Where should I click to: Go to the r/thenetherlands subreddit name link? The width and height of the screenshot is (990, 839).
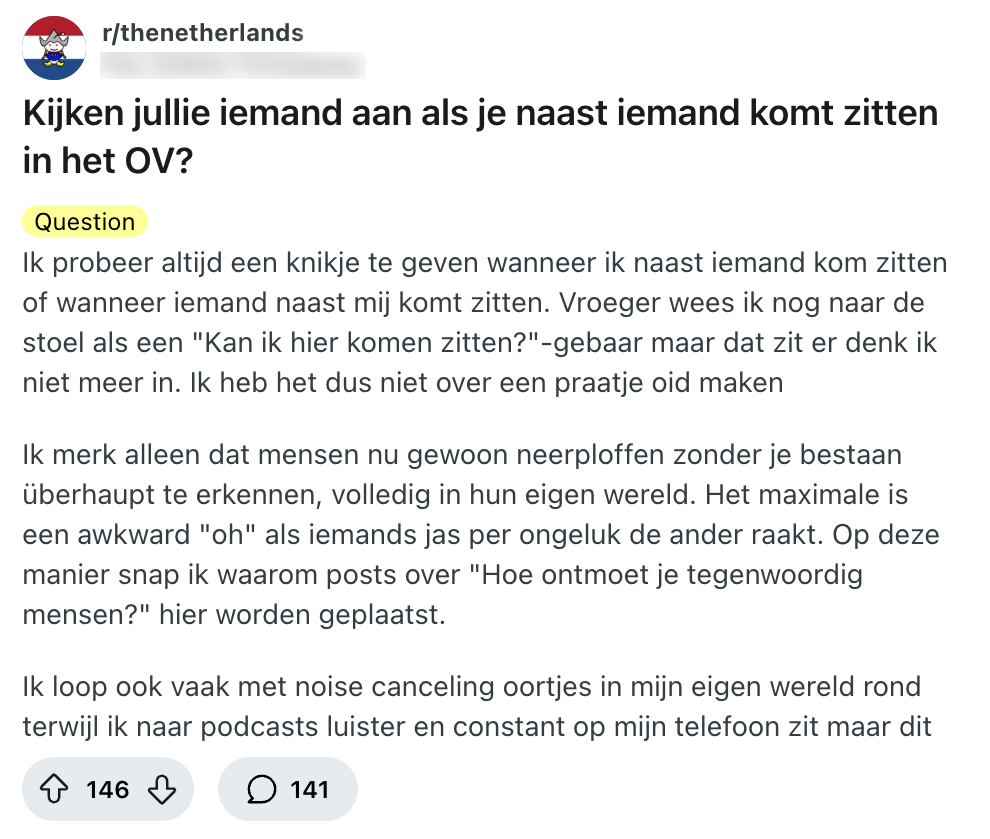[x=202, y=32]
